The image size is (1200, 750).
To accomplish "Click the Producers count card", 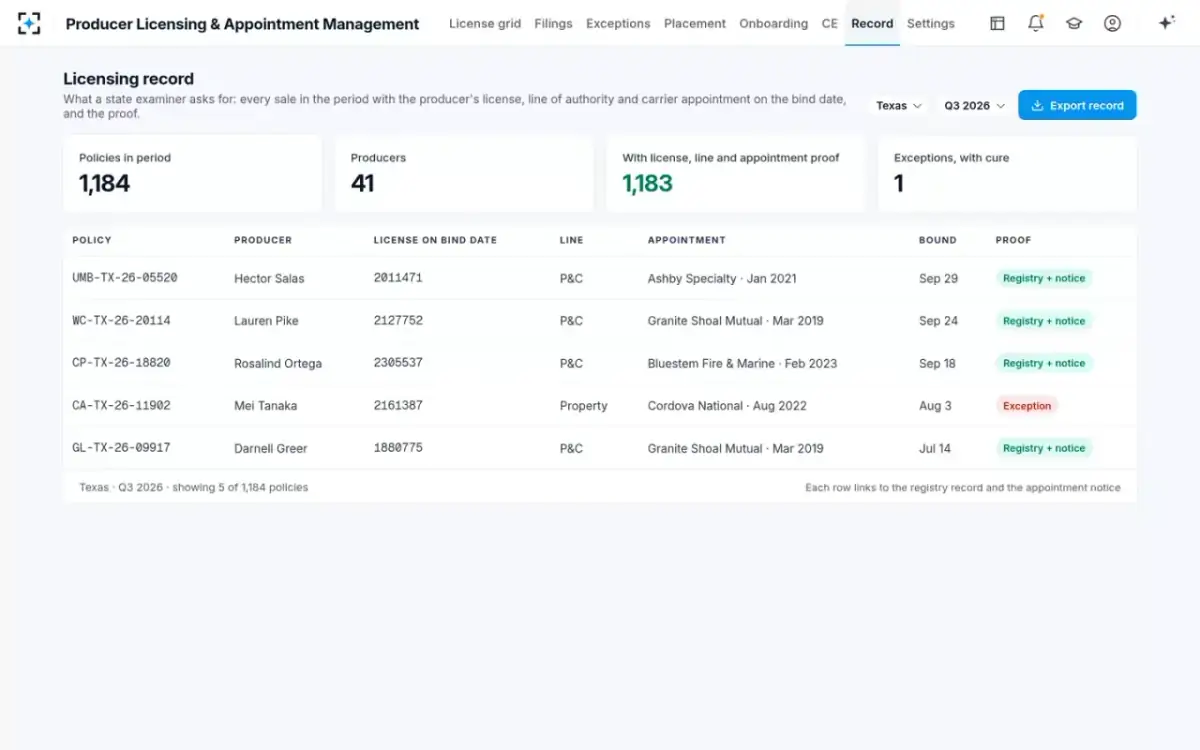I will click(464, 174).
